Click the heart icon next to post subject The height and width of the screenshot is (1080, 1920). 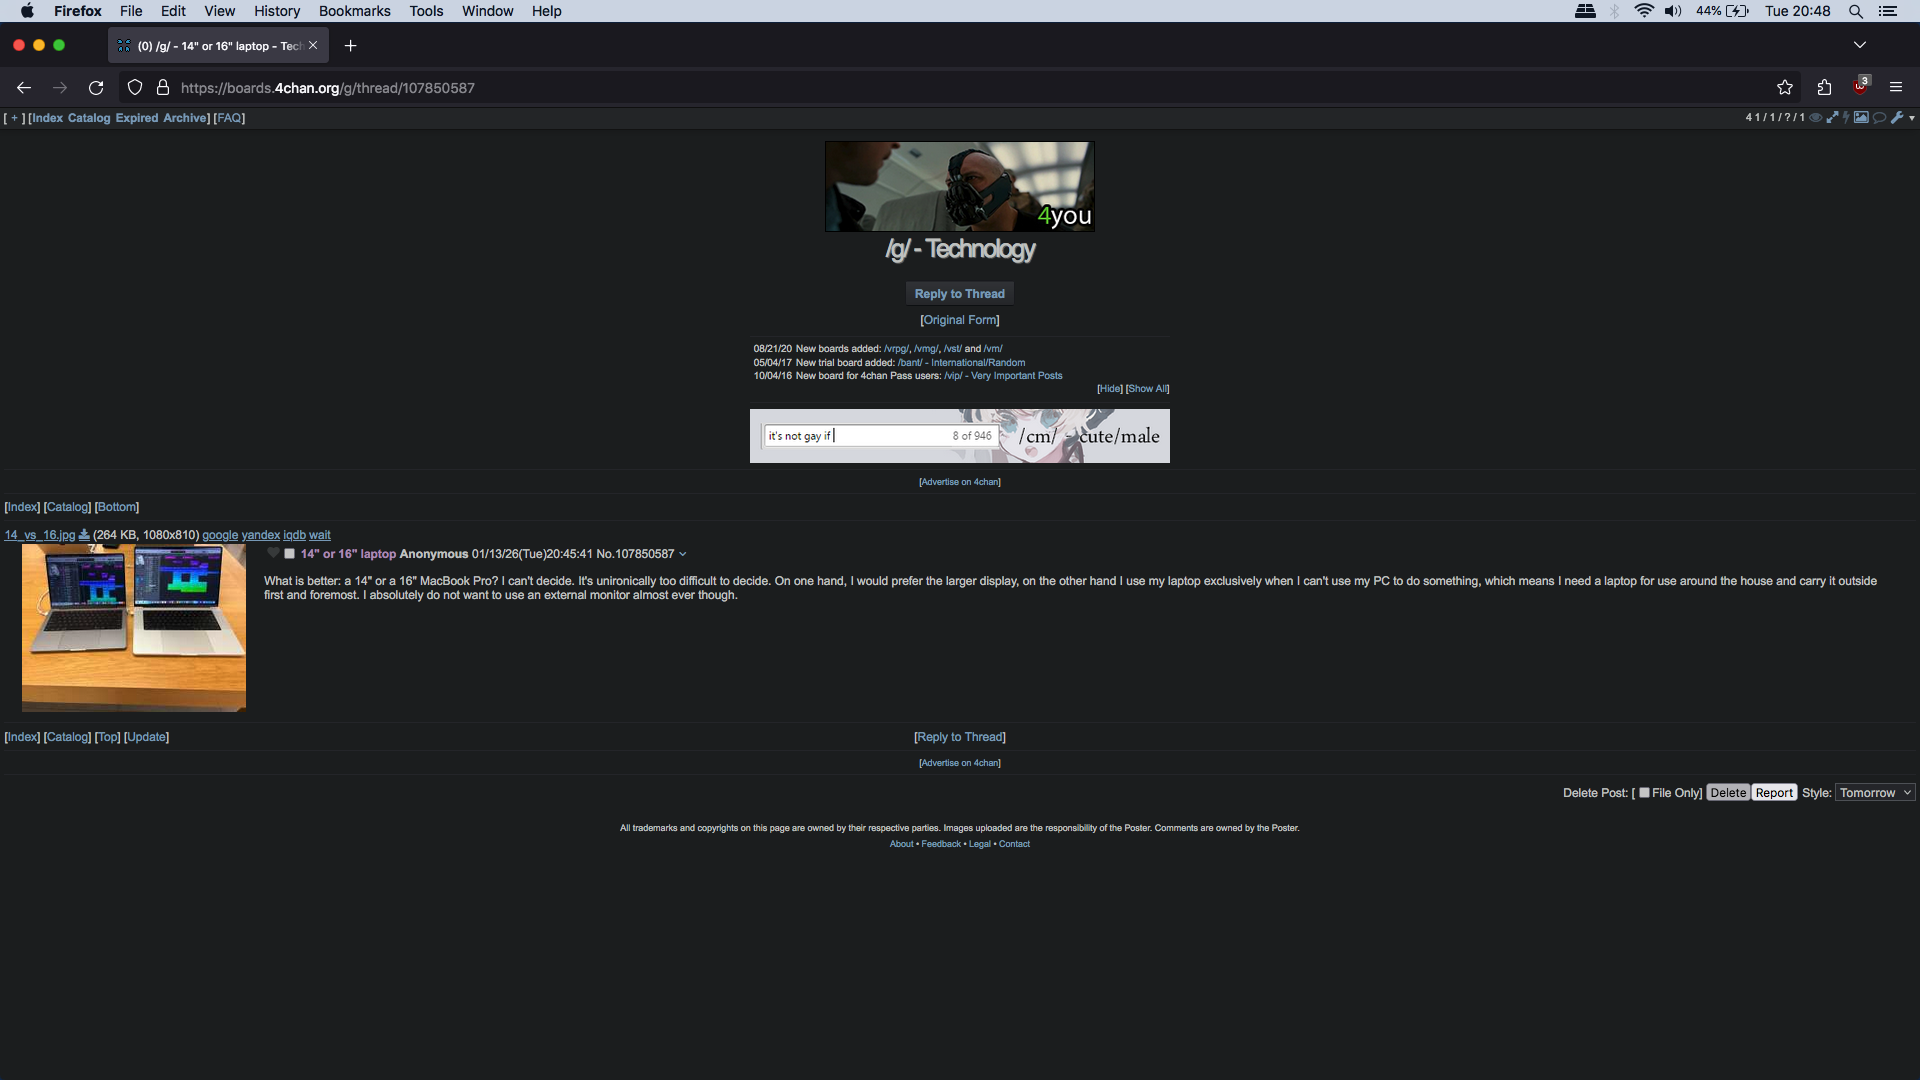[x=273, y=553]
